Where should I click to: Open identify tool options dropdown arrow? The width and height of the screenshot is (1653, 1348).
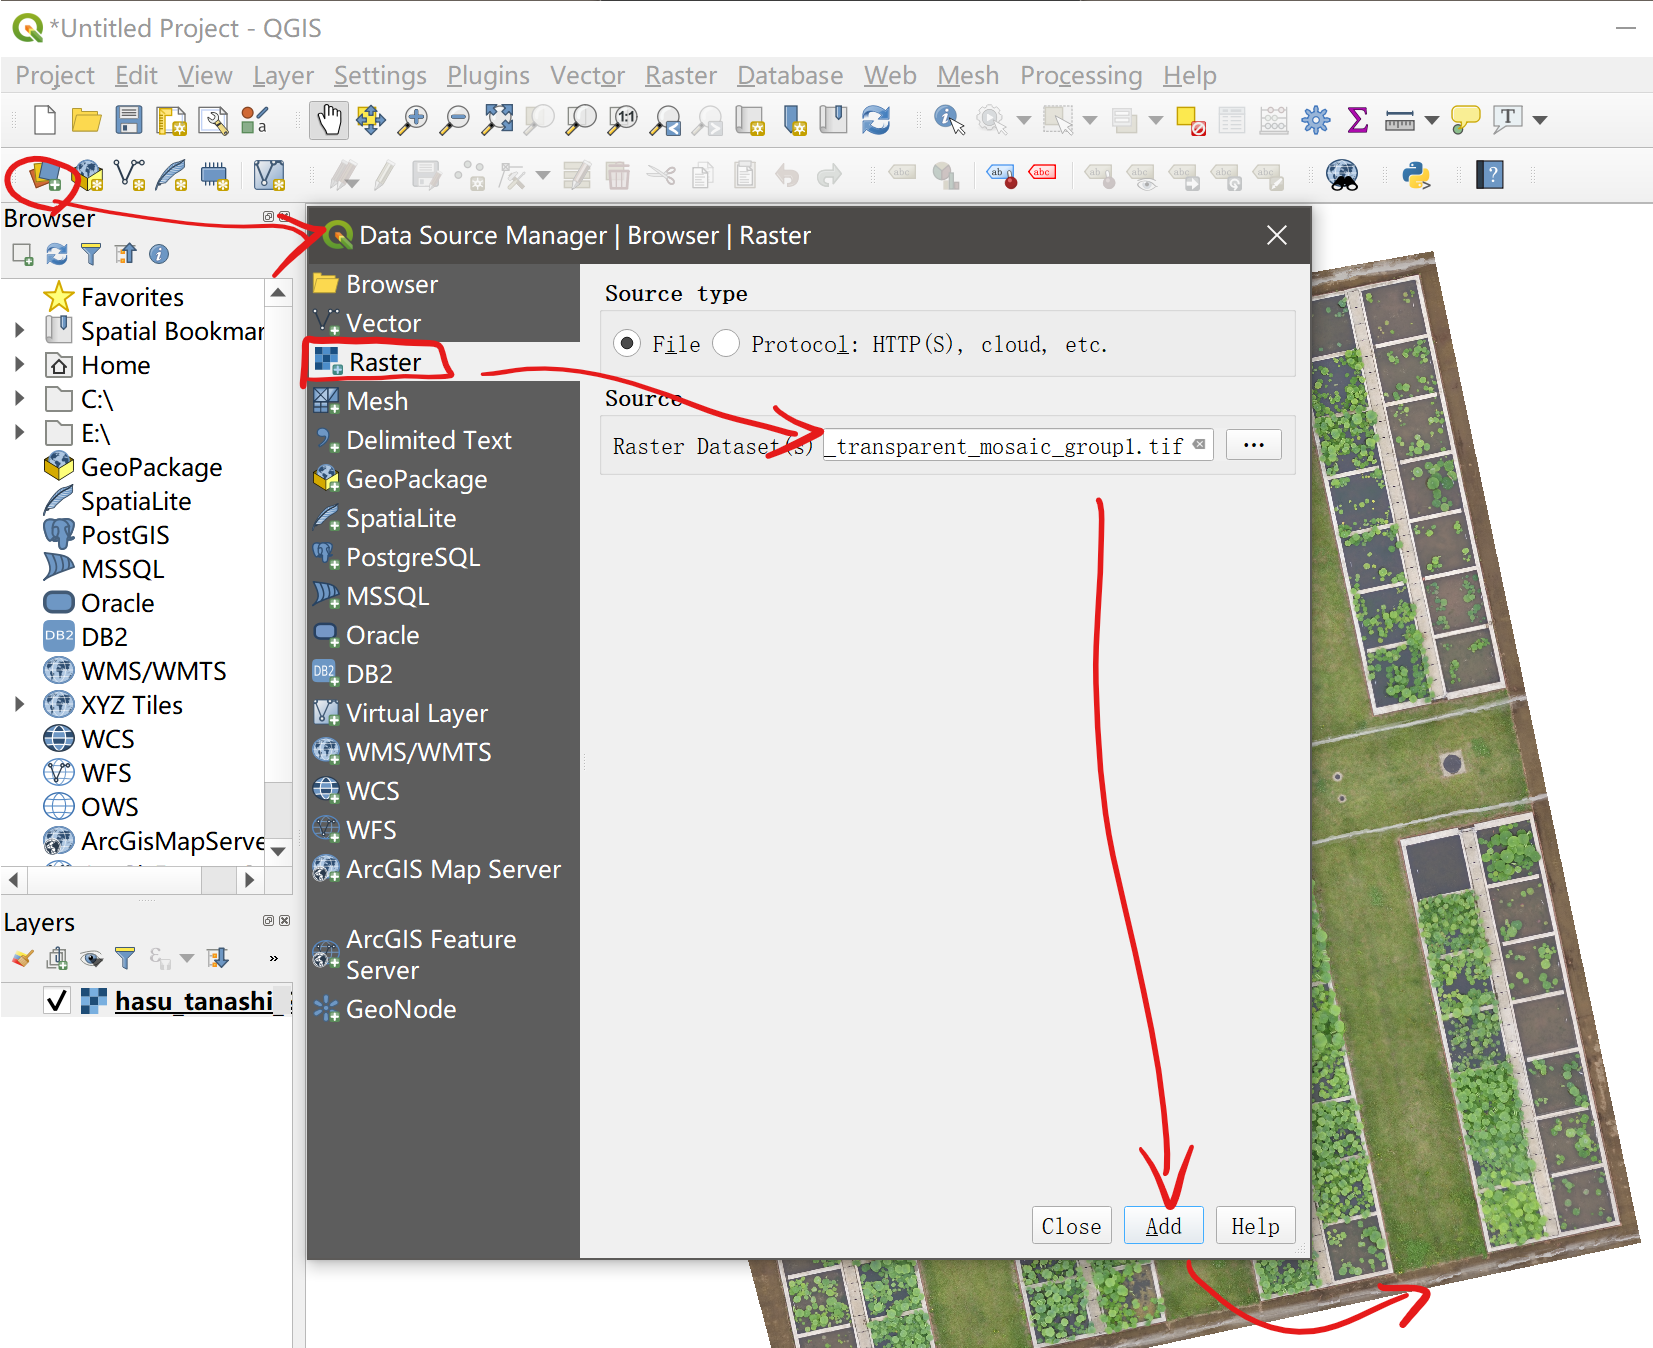(1023, 120)
